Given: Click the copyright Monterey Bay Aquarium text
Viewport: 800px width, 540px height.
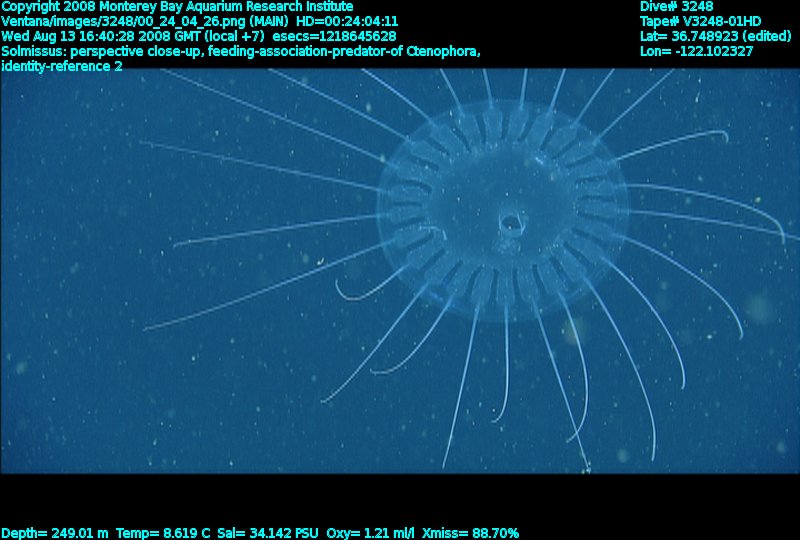Looking at the screenshot, I should [177, 6].
